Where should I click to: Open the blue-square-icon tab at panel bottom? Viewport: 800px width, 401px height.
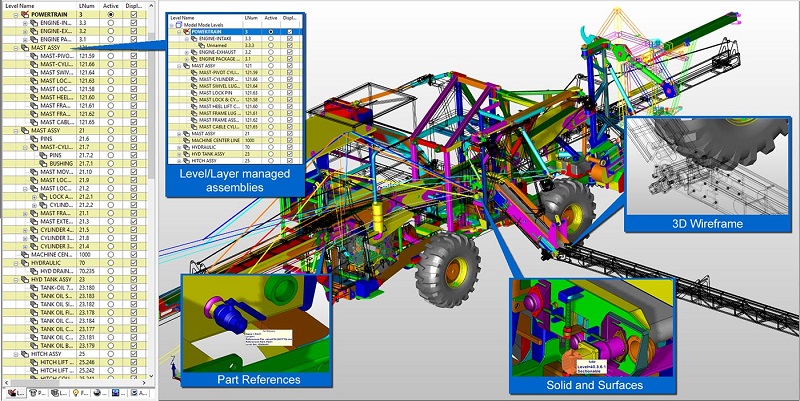[x=118, y=393]
